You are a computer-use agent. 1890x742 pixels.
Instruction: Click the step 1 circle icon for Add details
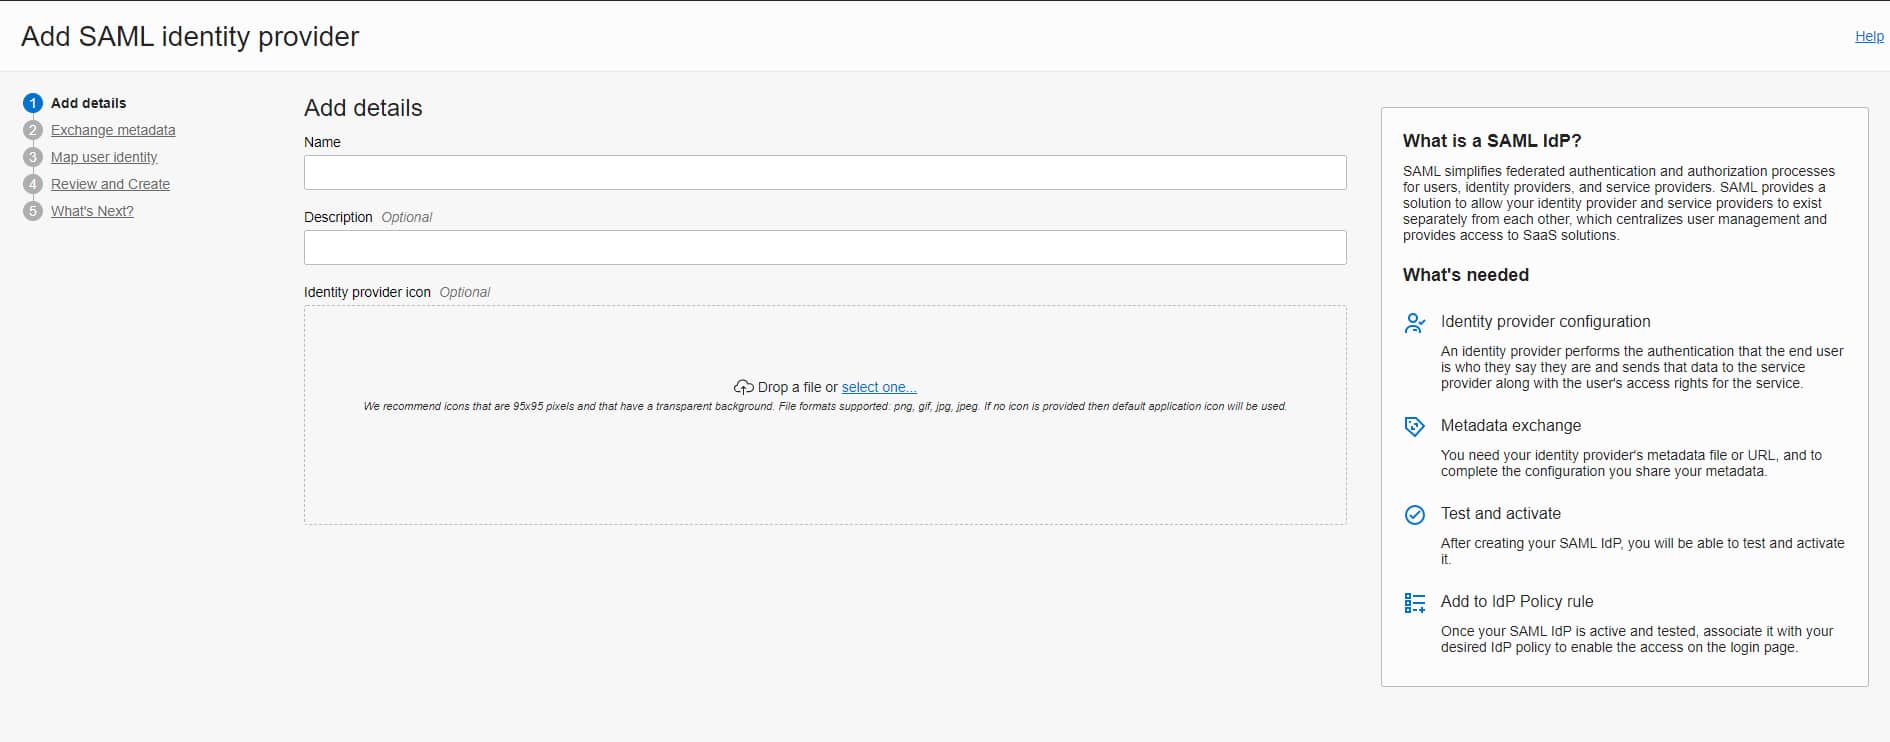point(33,103)
